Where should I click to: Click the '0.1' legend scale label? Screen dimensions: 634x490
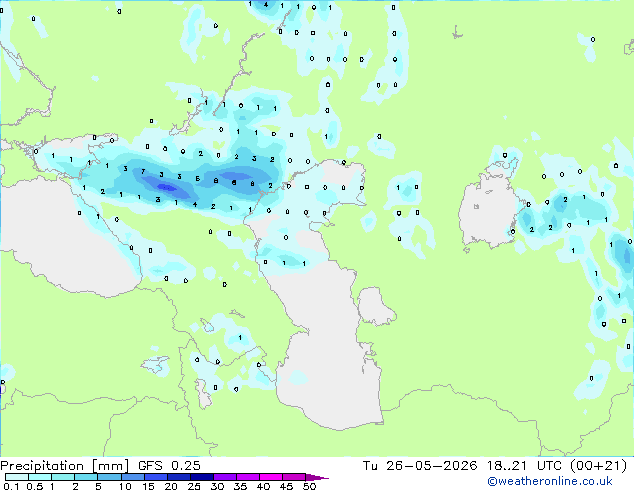click(x=11, y=486)
